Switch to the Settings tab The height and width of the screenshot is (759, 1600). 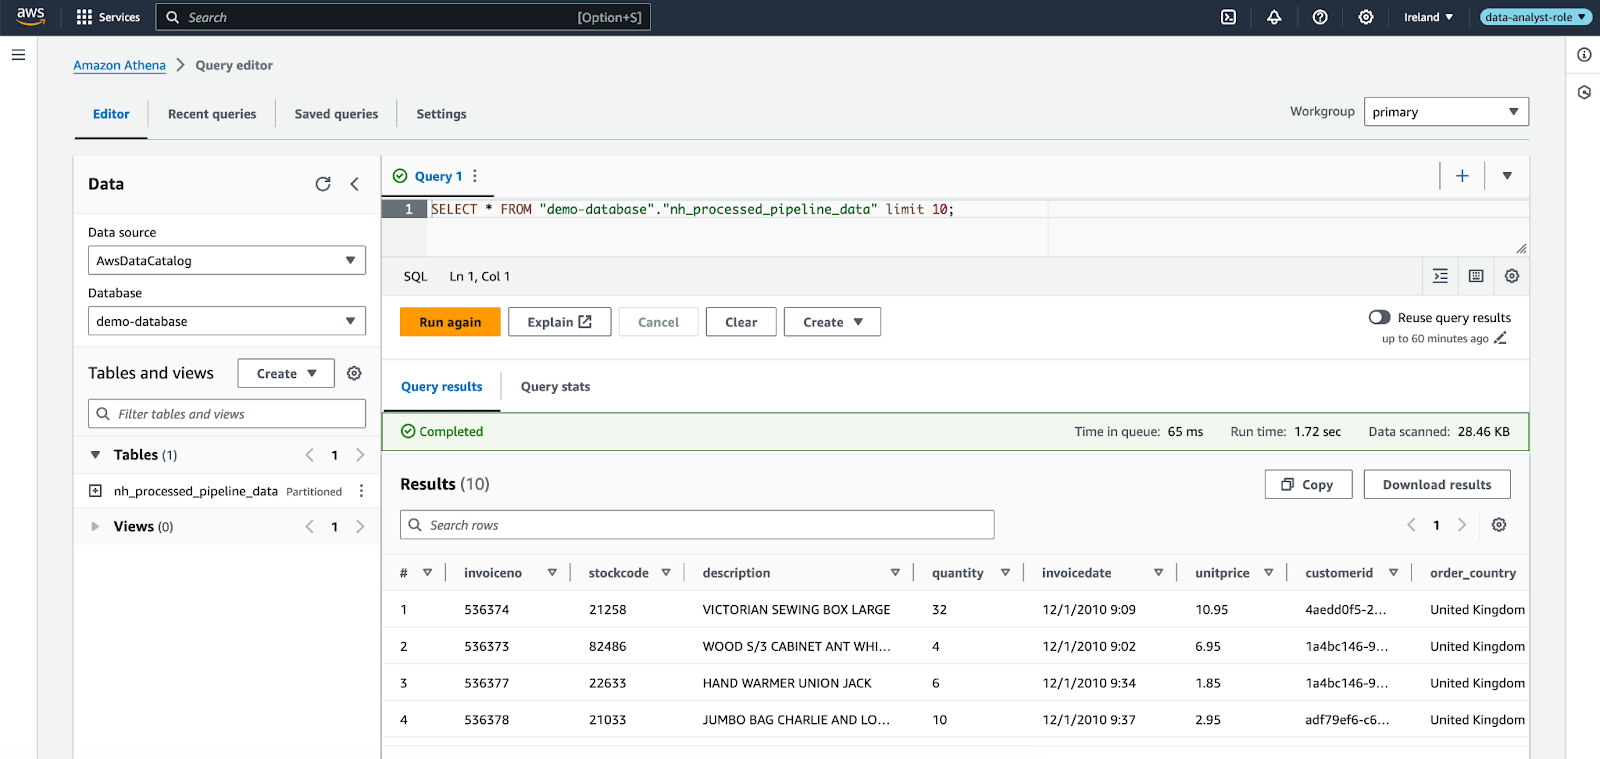[441, 114]
